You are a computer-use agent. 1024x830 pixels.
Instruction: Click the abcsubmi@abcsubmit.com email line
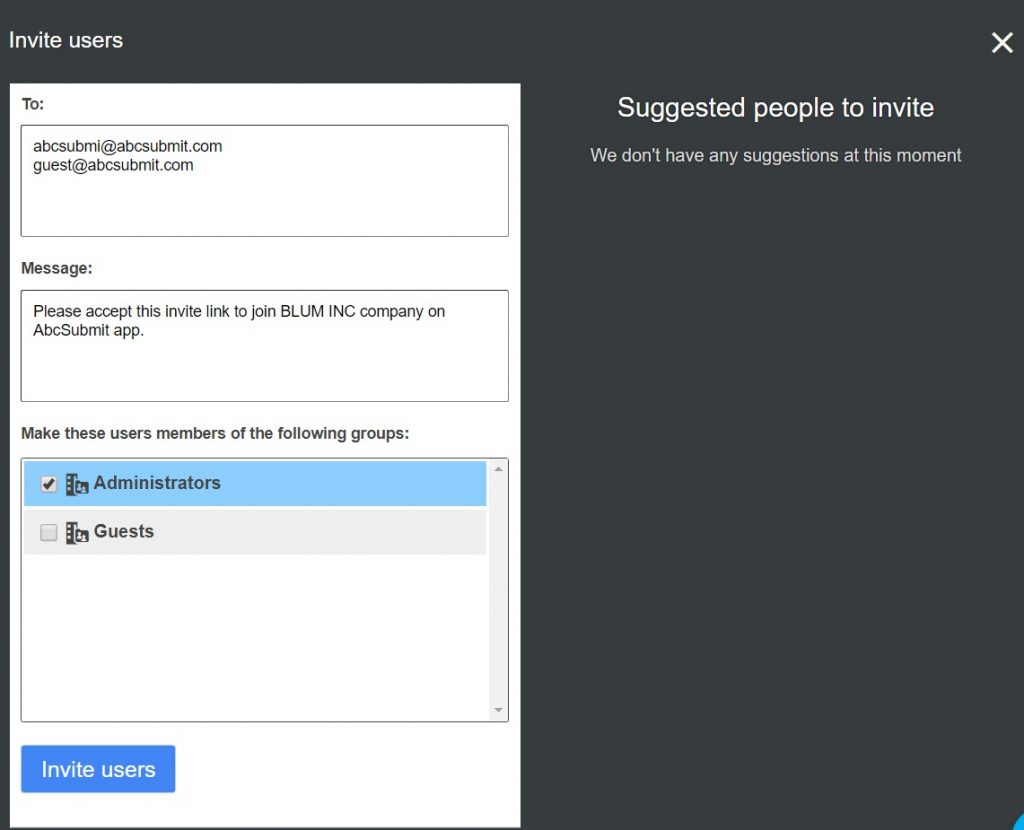pos(127,146)
